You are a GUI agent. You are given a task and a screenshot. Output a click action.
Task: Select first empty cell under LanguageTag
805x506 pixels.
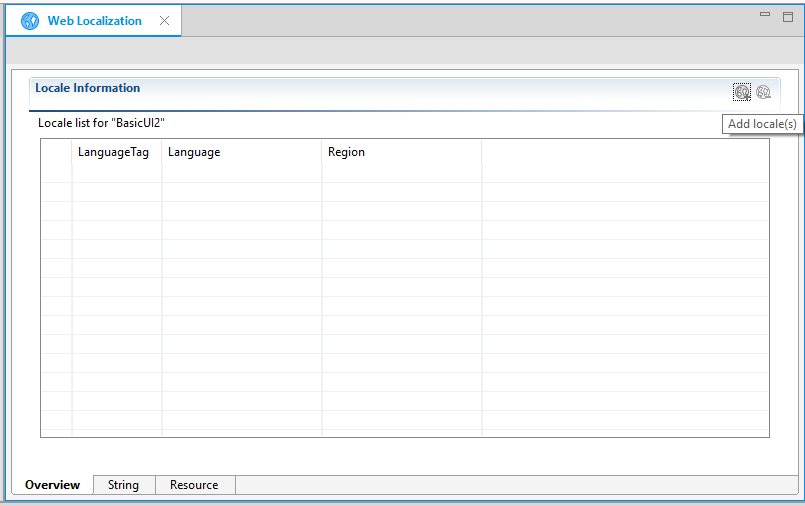point(116,173)
